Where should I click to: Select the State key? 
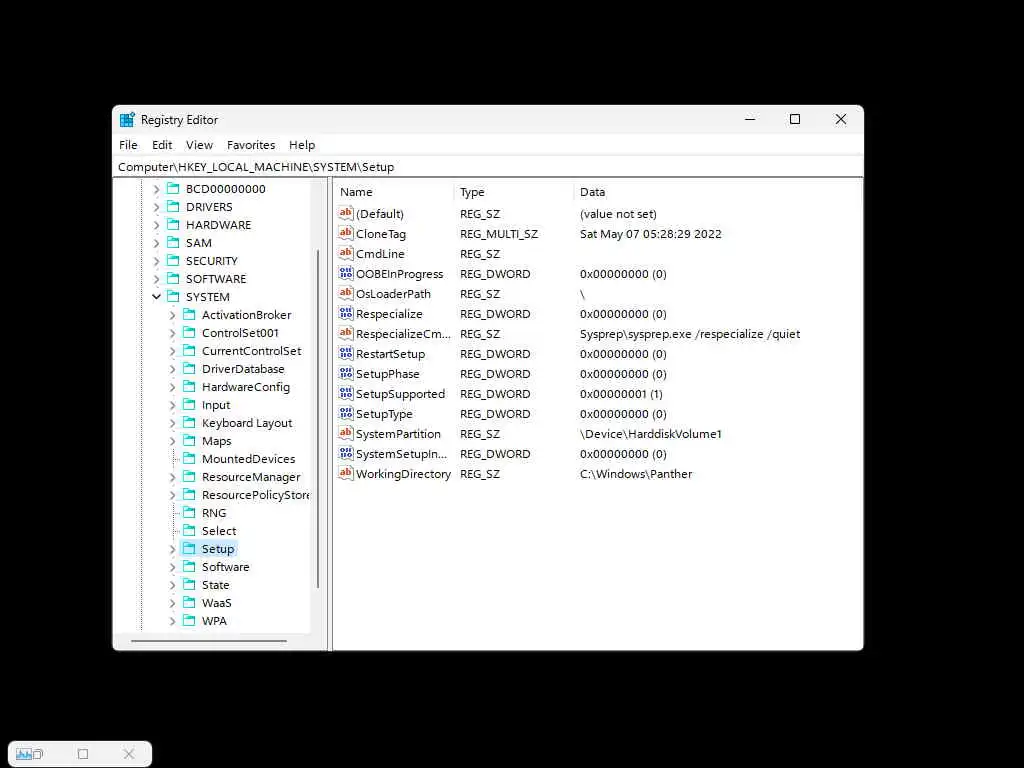[216, 585]
